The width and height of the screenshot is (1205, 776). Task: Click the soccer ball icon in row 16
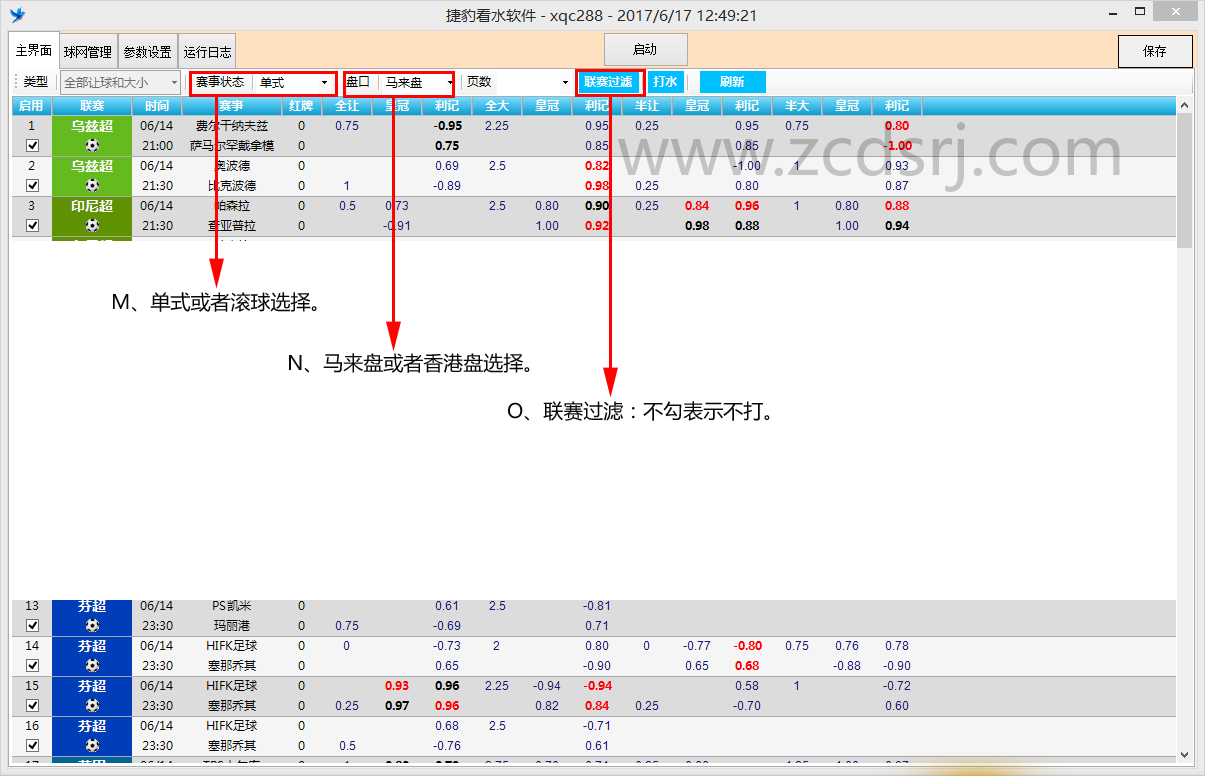(92, 745)
